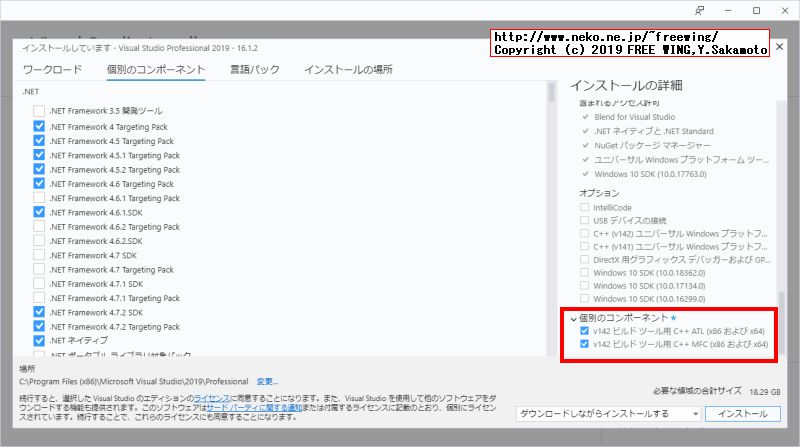Enable .NET Framework 4.7 Targeting Pack
The image size is (800, 447).
point(39,269)
